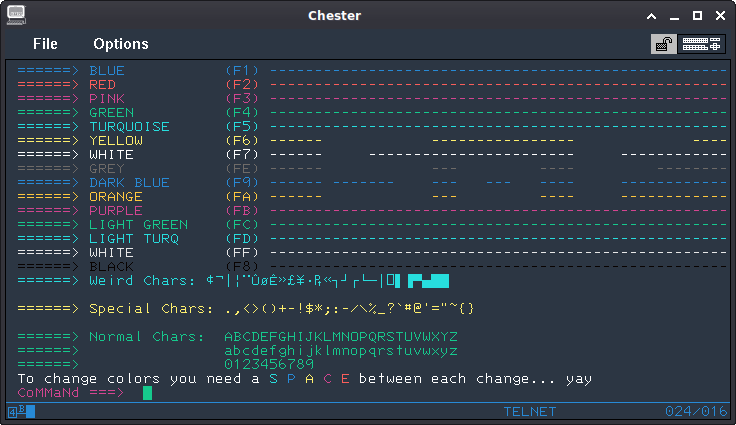The width and height of the screenshot is (736, 425).
Task: Close the Chester window
Action: pos(721,15)
